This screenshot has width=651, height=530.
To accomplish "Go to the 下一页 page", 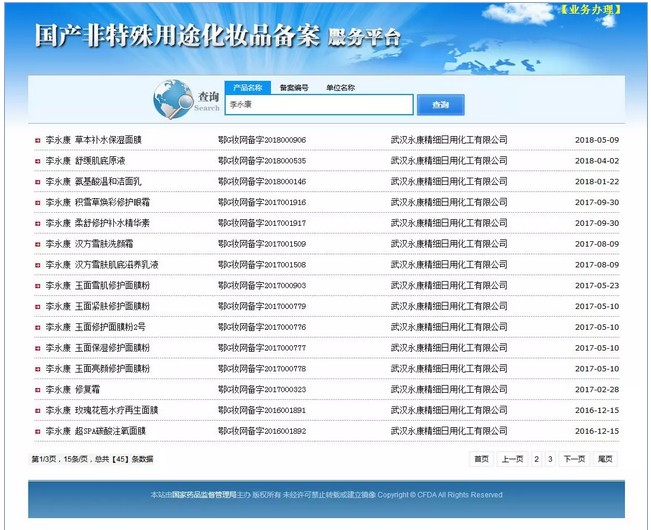I will (x=573, y=459).
